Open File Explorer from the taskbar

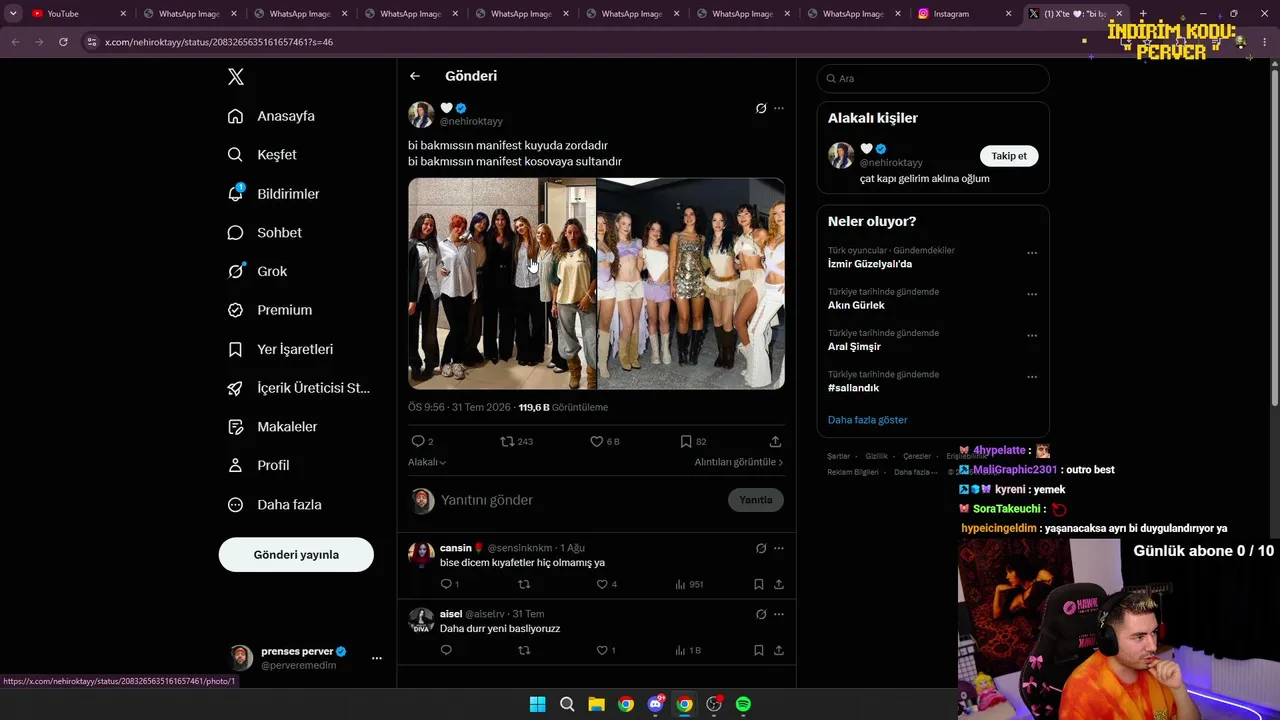coord(596,704)
